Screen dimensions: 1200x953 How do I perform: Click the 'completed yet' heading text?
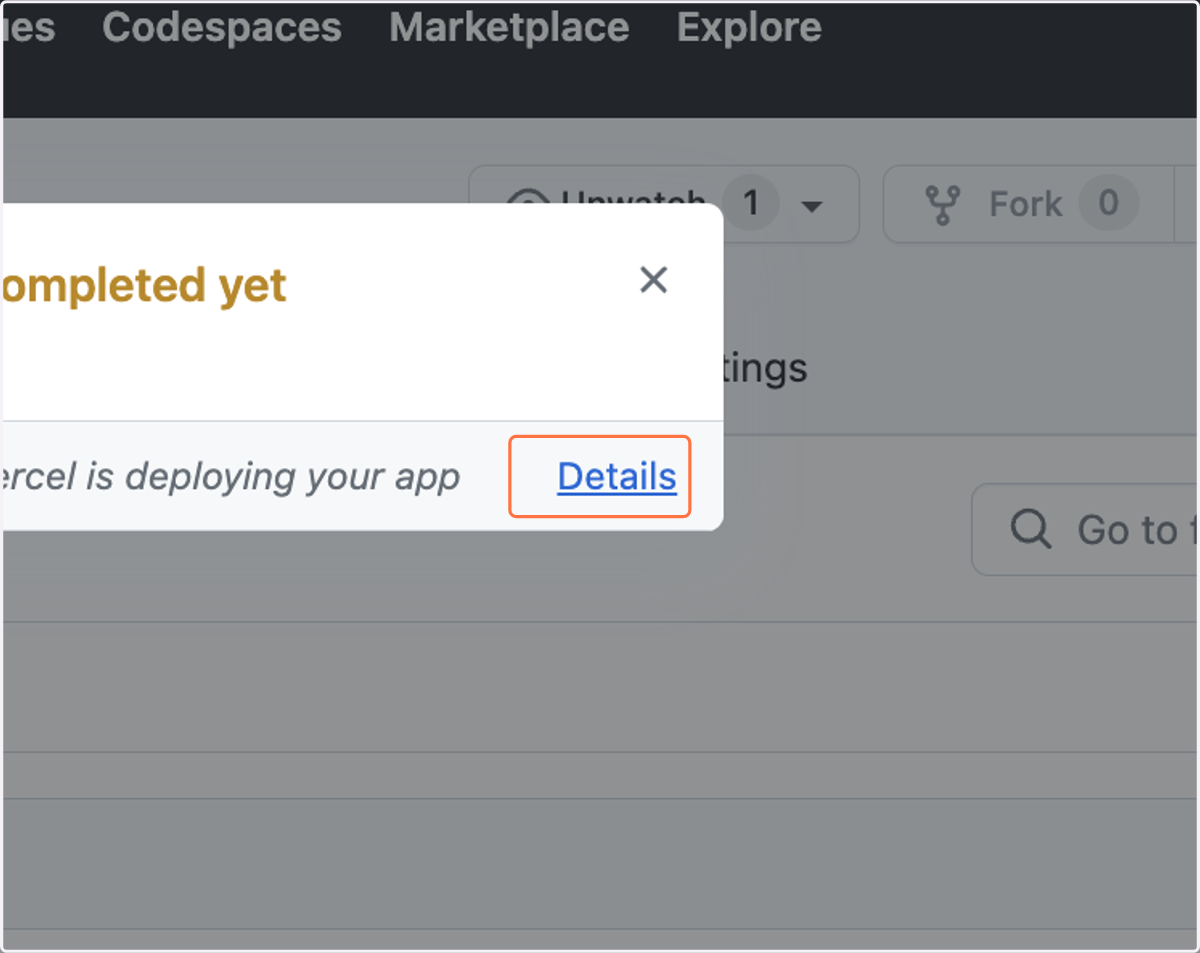pos(144,286)
